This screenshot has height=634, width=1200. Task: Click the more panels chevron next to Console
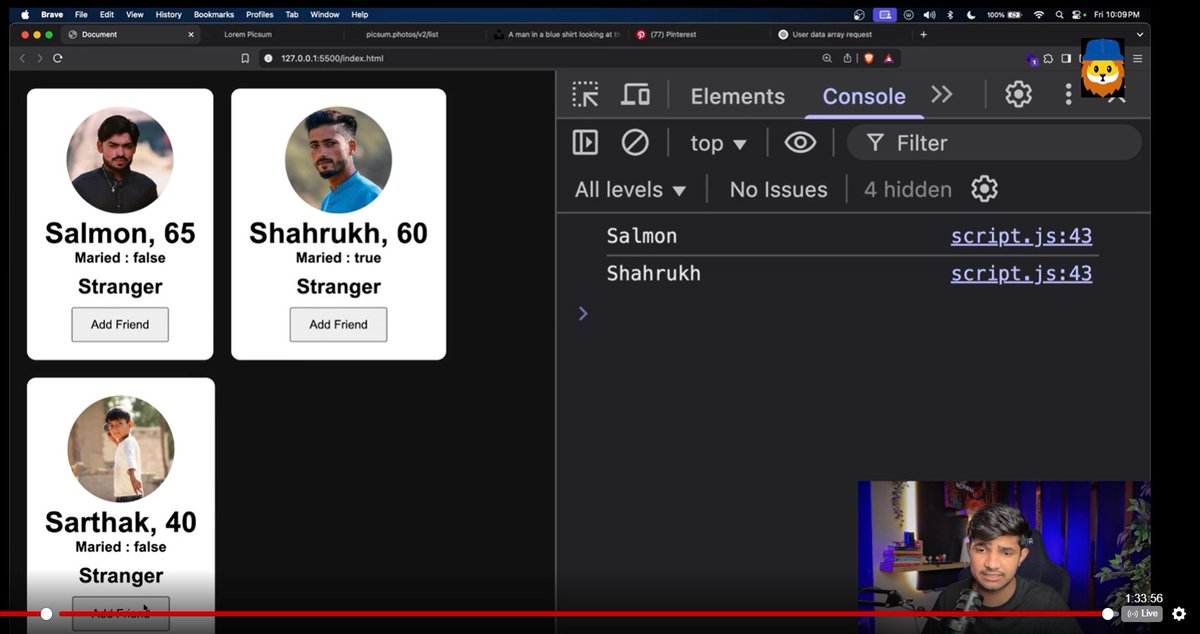pyautogui.click(x=941, y=95)
